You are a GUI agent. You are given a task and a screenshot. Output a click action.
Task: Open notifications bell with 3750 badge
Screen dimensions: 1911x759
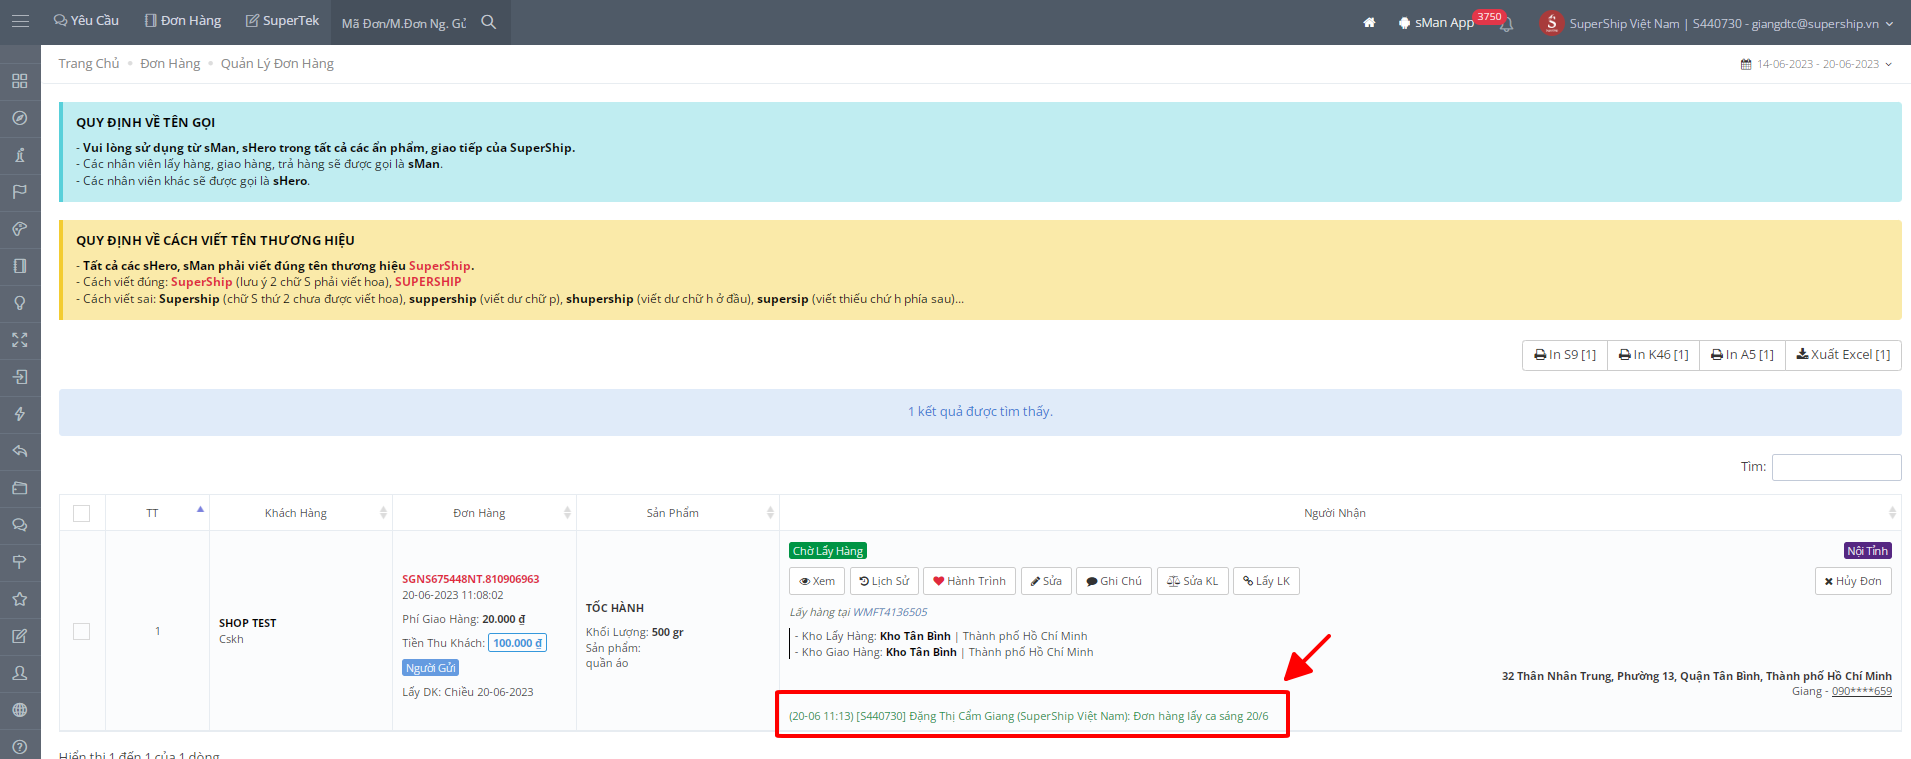point(1506,23)
